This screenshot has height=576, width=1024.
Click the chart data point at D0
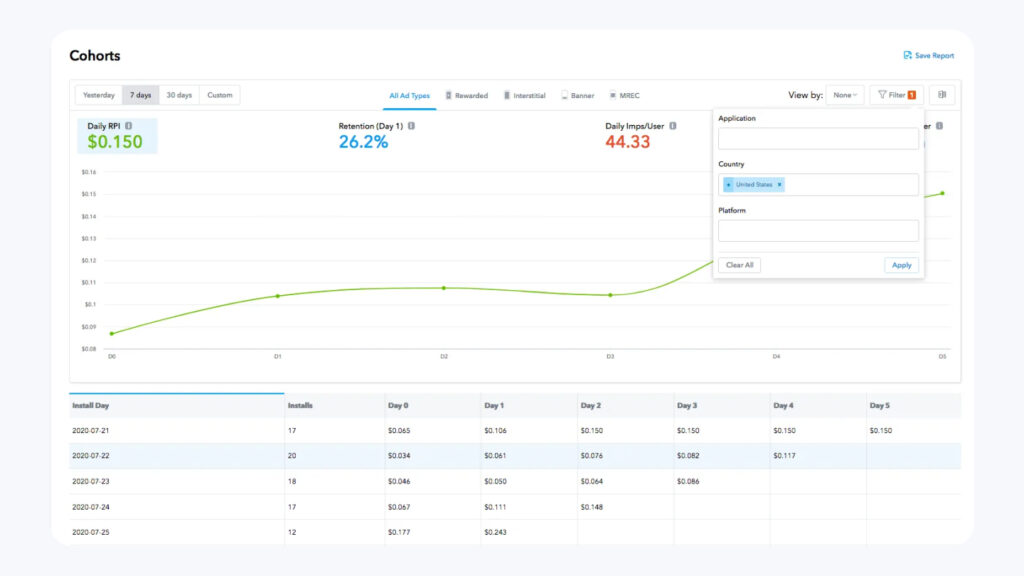pyautogui.click(x=112, y=334)
